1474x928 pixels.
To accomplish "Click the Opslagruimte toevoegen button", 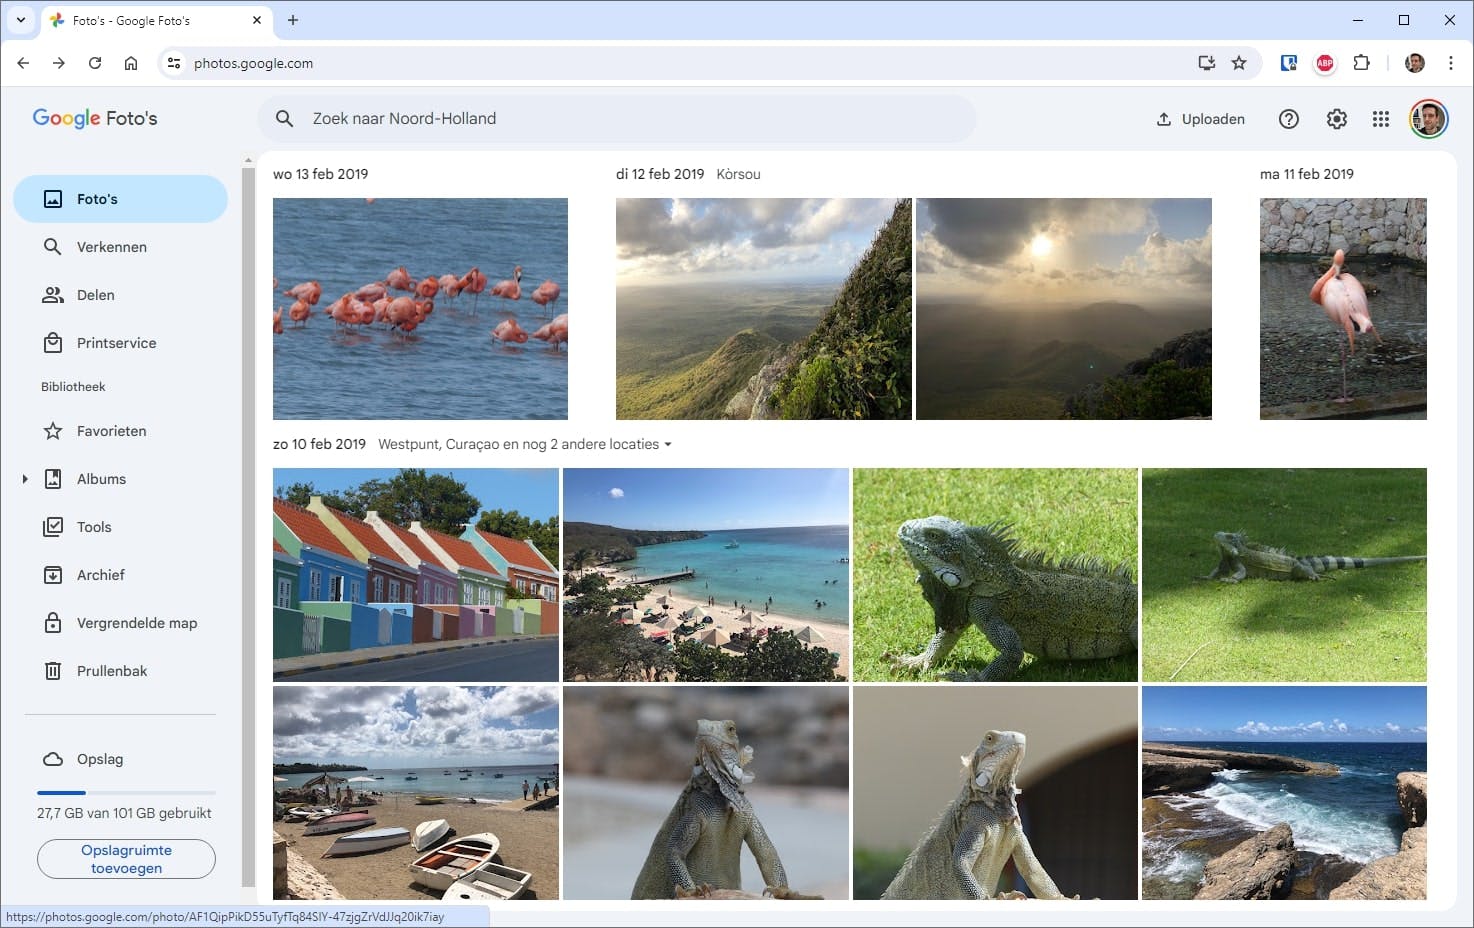I will click(126, 859).
